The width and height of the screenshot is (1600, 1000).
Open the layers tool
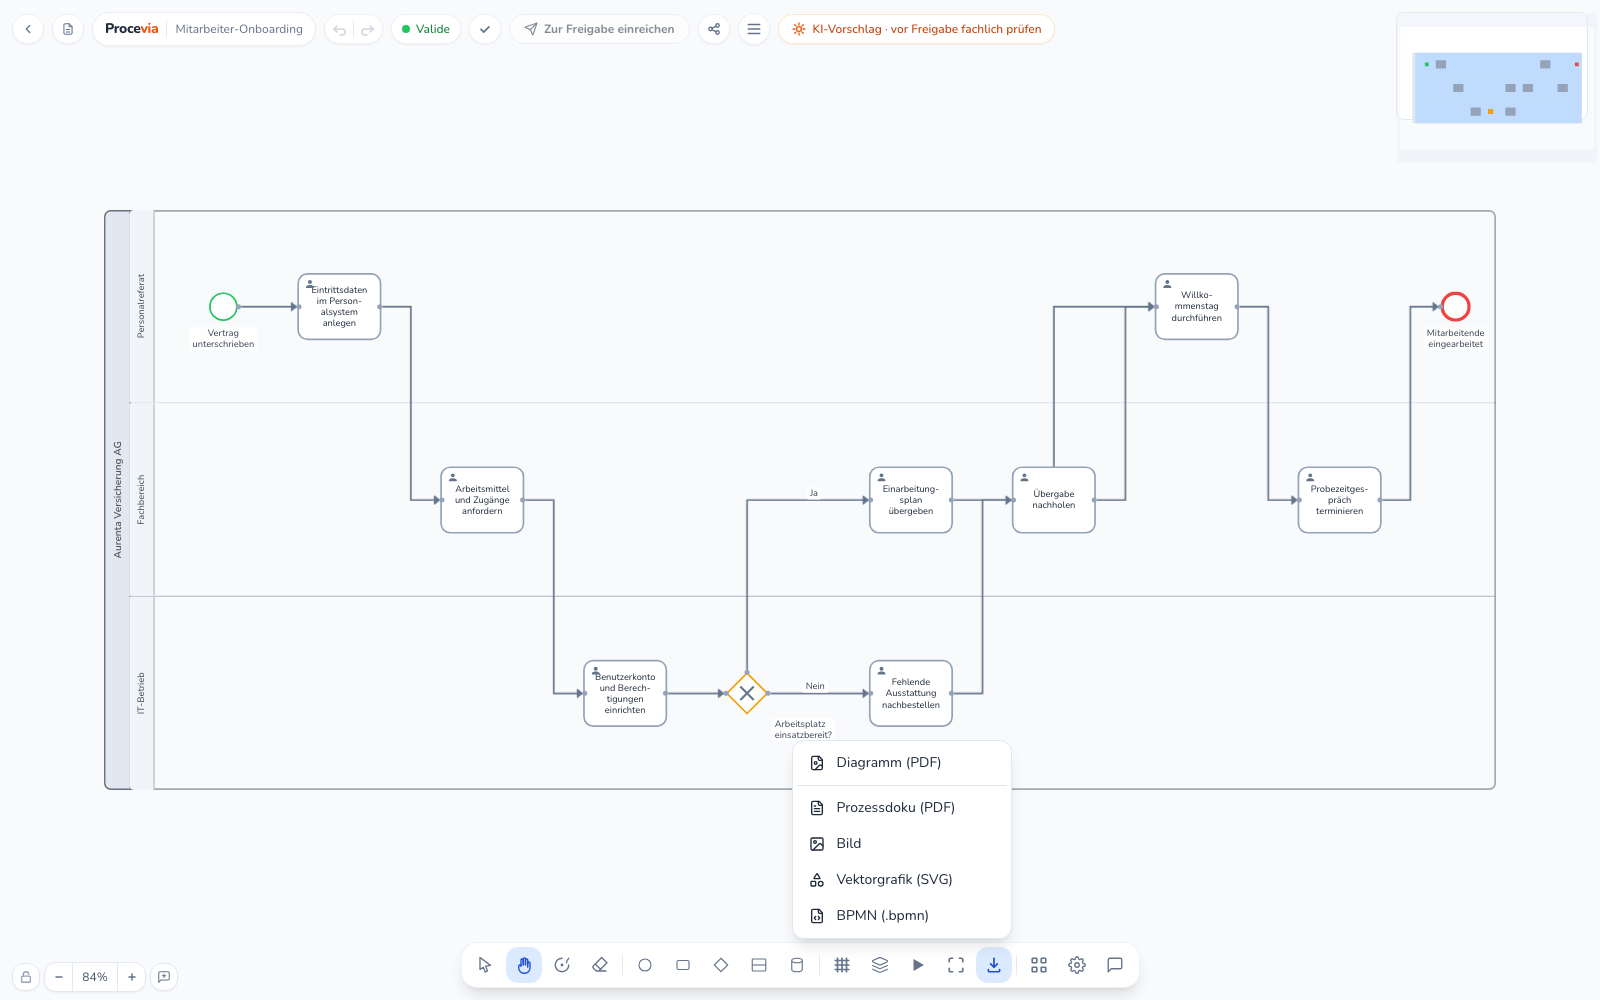pos(880,965)
